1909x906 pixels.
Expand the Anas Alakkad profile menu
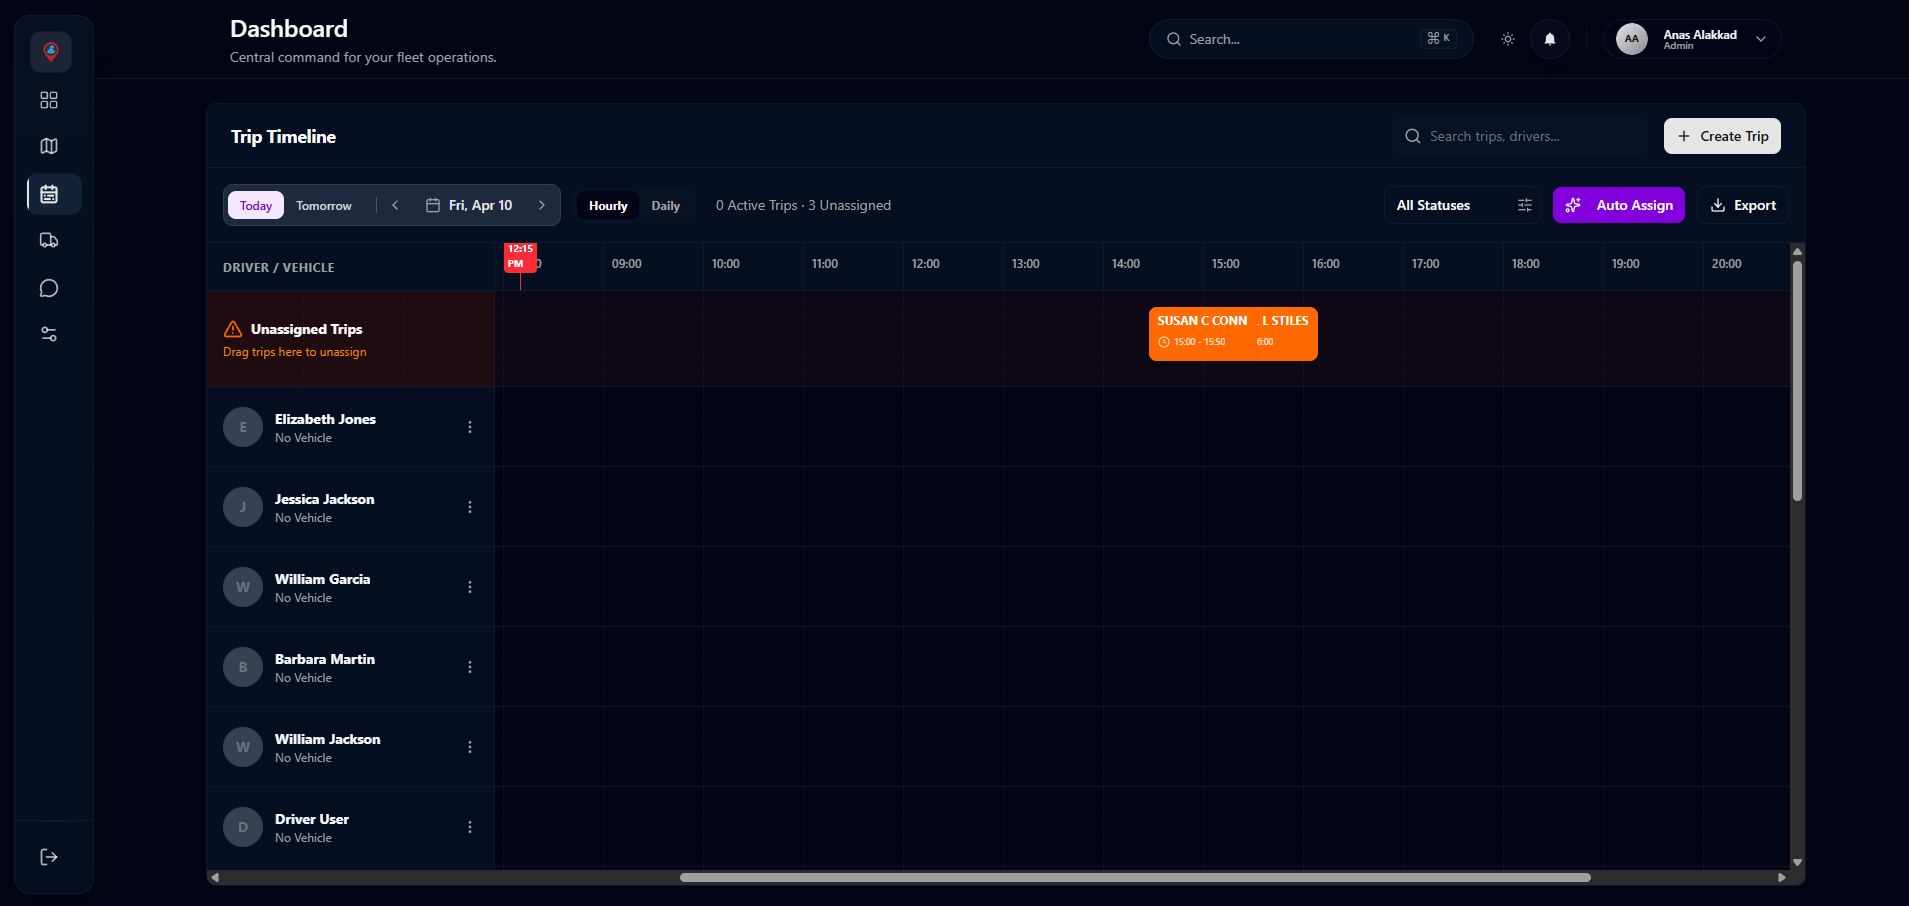tap(1690, 39)
